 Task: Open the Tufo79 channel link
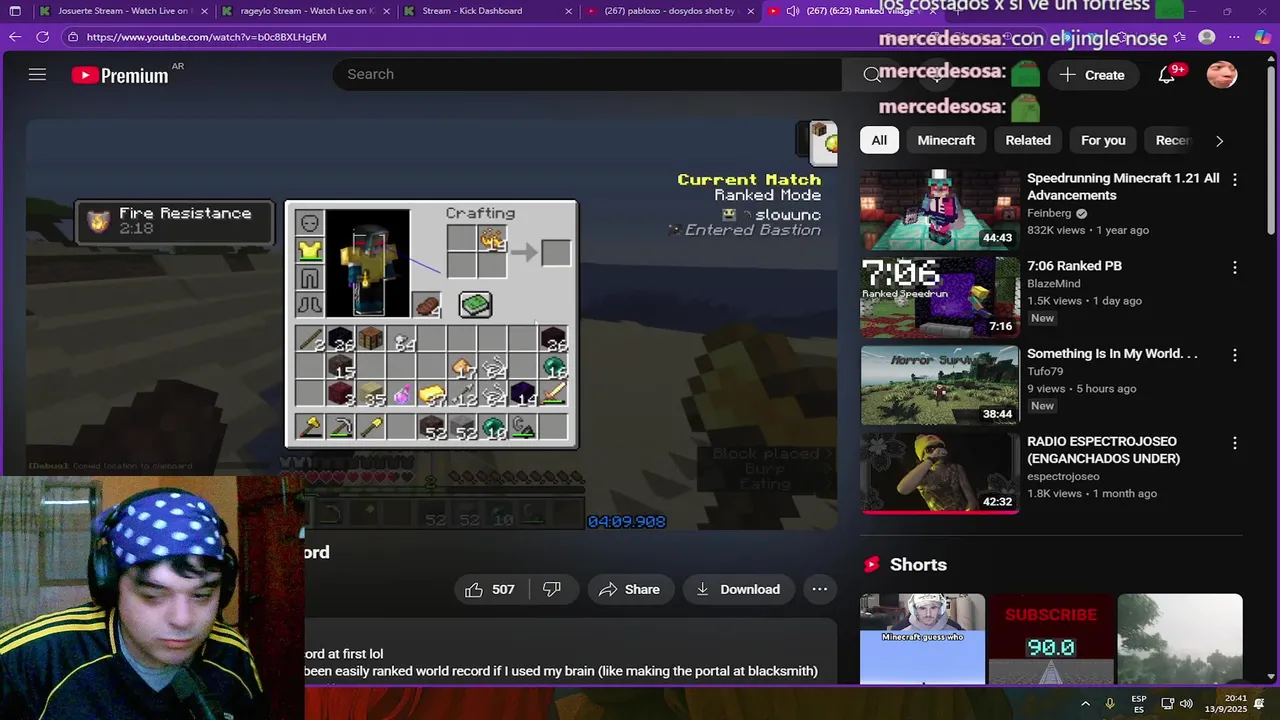[1045, 371]
